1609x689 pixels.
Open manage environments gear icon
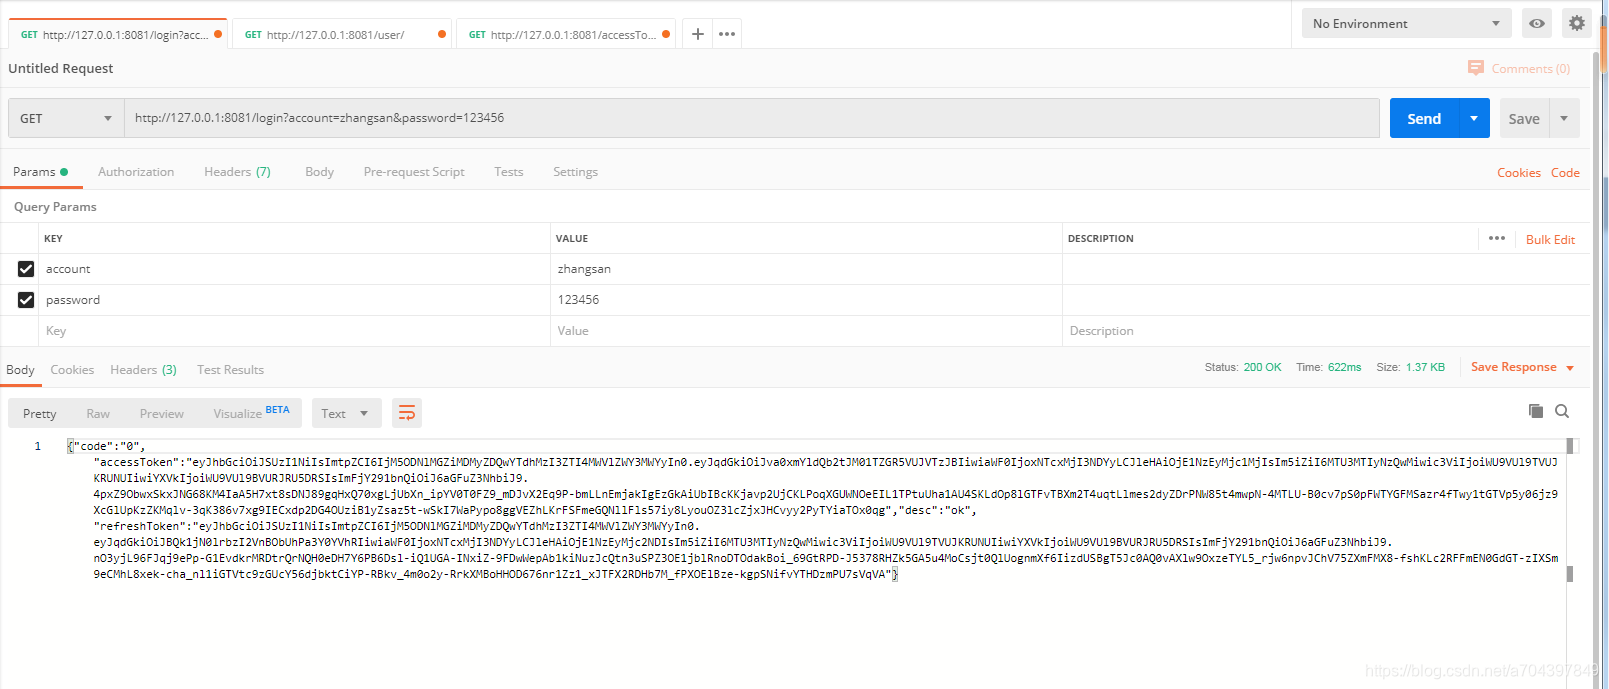1577,23
